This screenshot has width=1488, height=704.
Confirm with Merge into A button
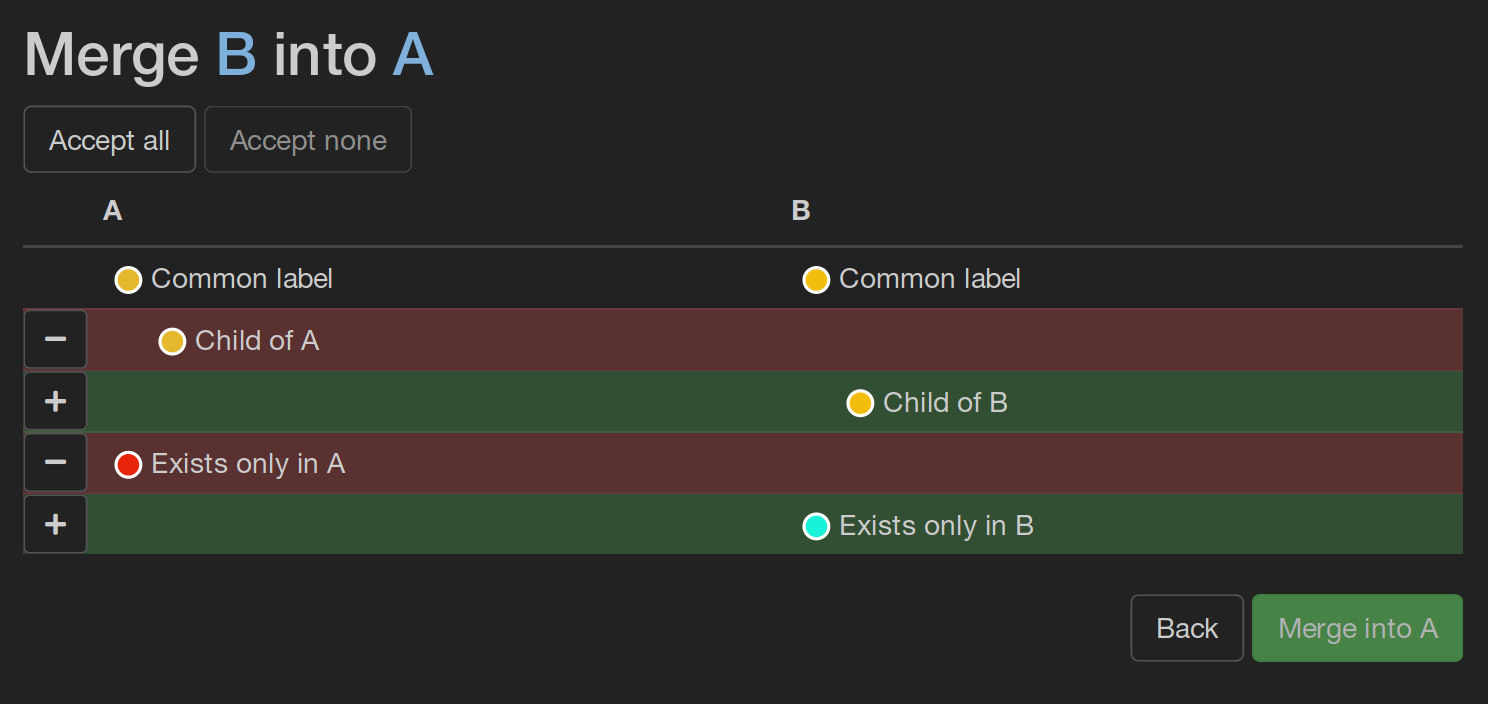pos(1357,628)
